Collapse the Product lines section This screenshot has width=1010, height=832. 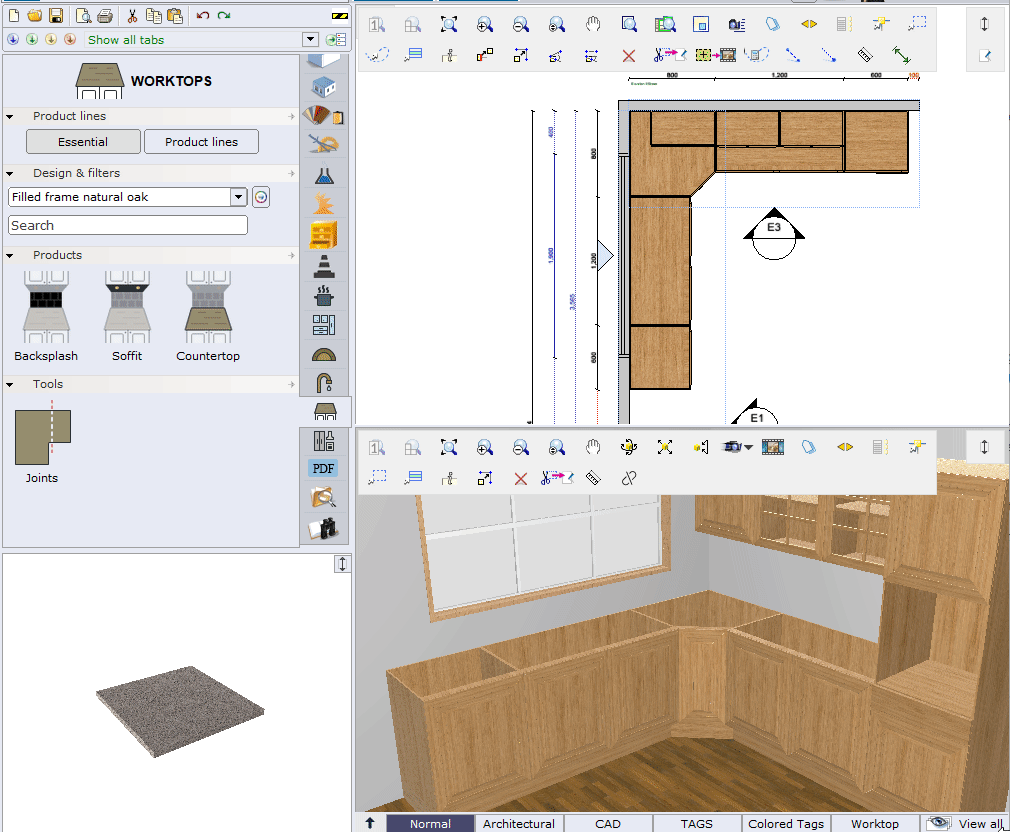[10, 117]
